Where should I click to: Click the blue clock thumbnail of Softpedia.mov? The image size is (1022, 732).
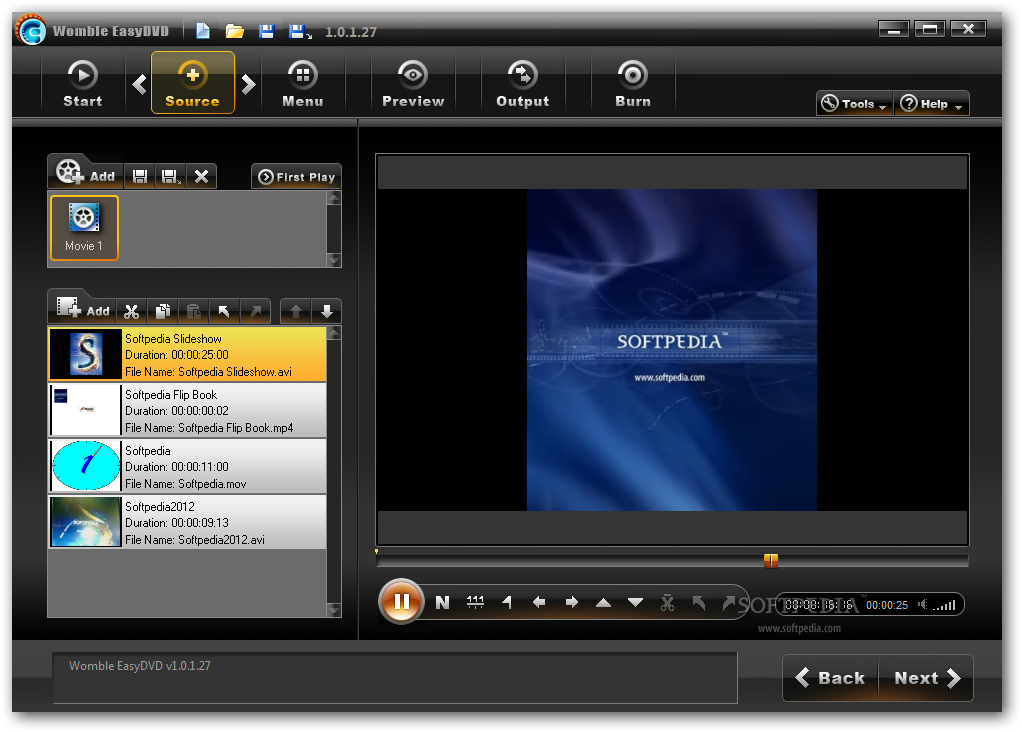86,466
